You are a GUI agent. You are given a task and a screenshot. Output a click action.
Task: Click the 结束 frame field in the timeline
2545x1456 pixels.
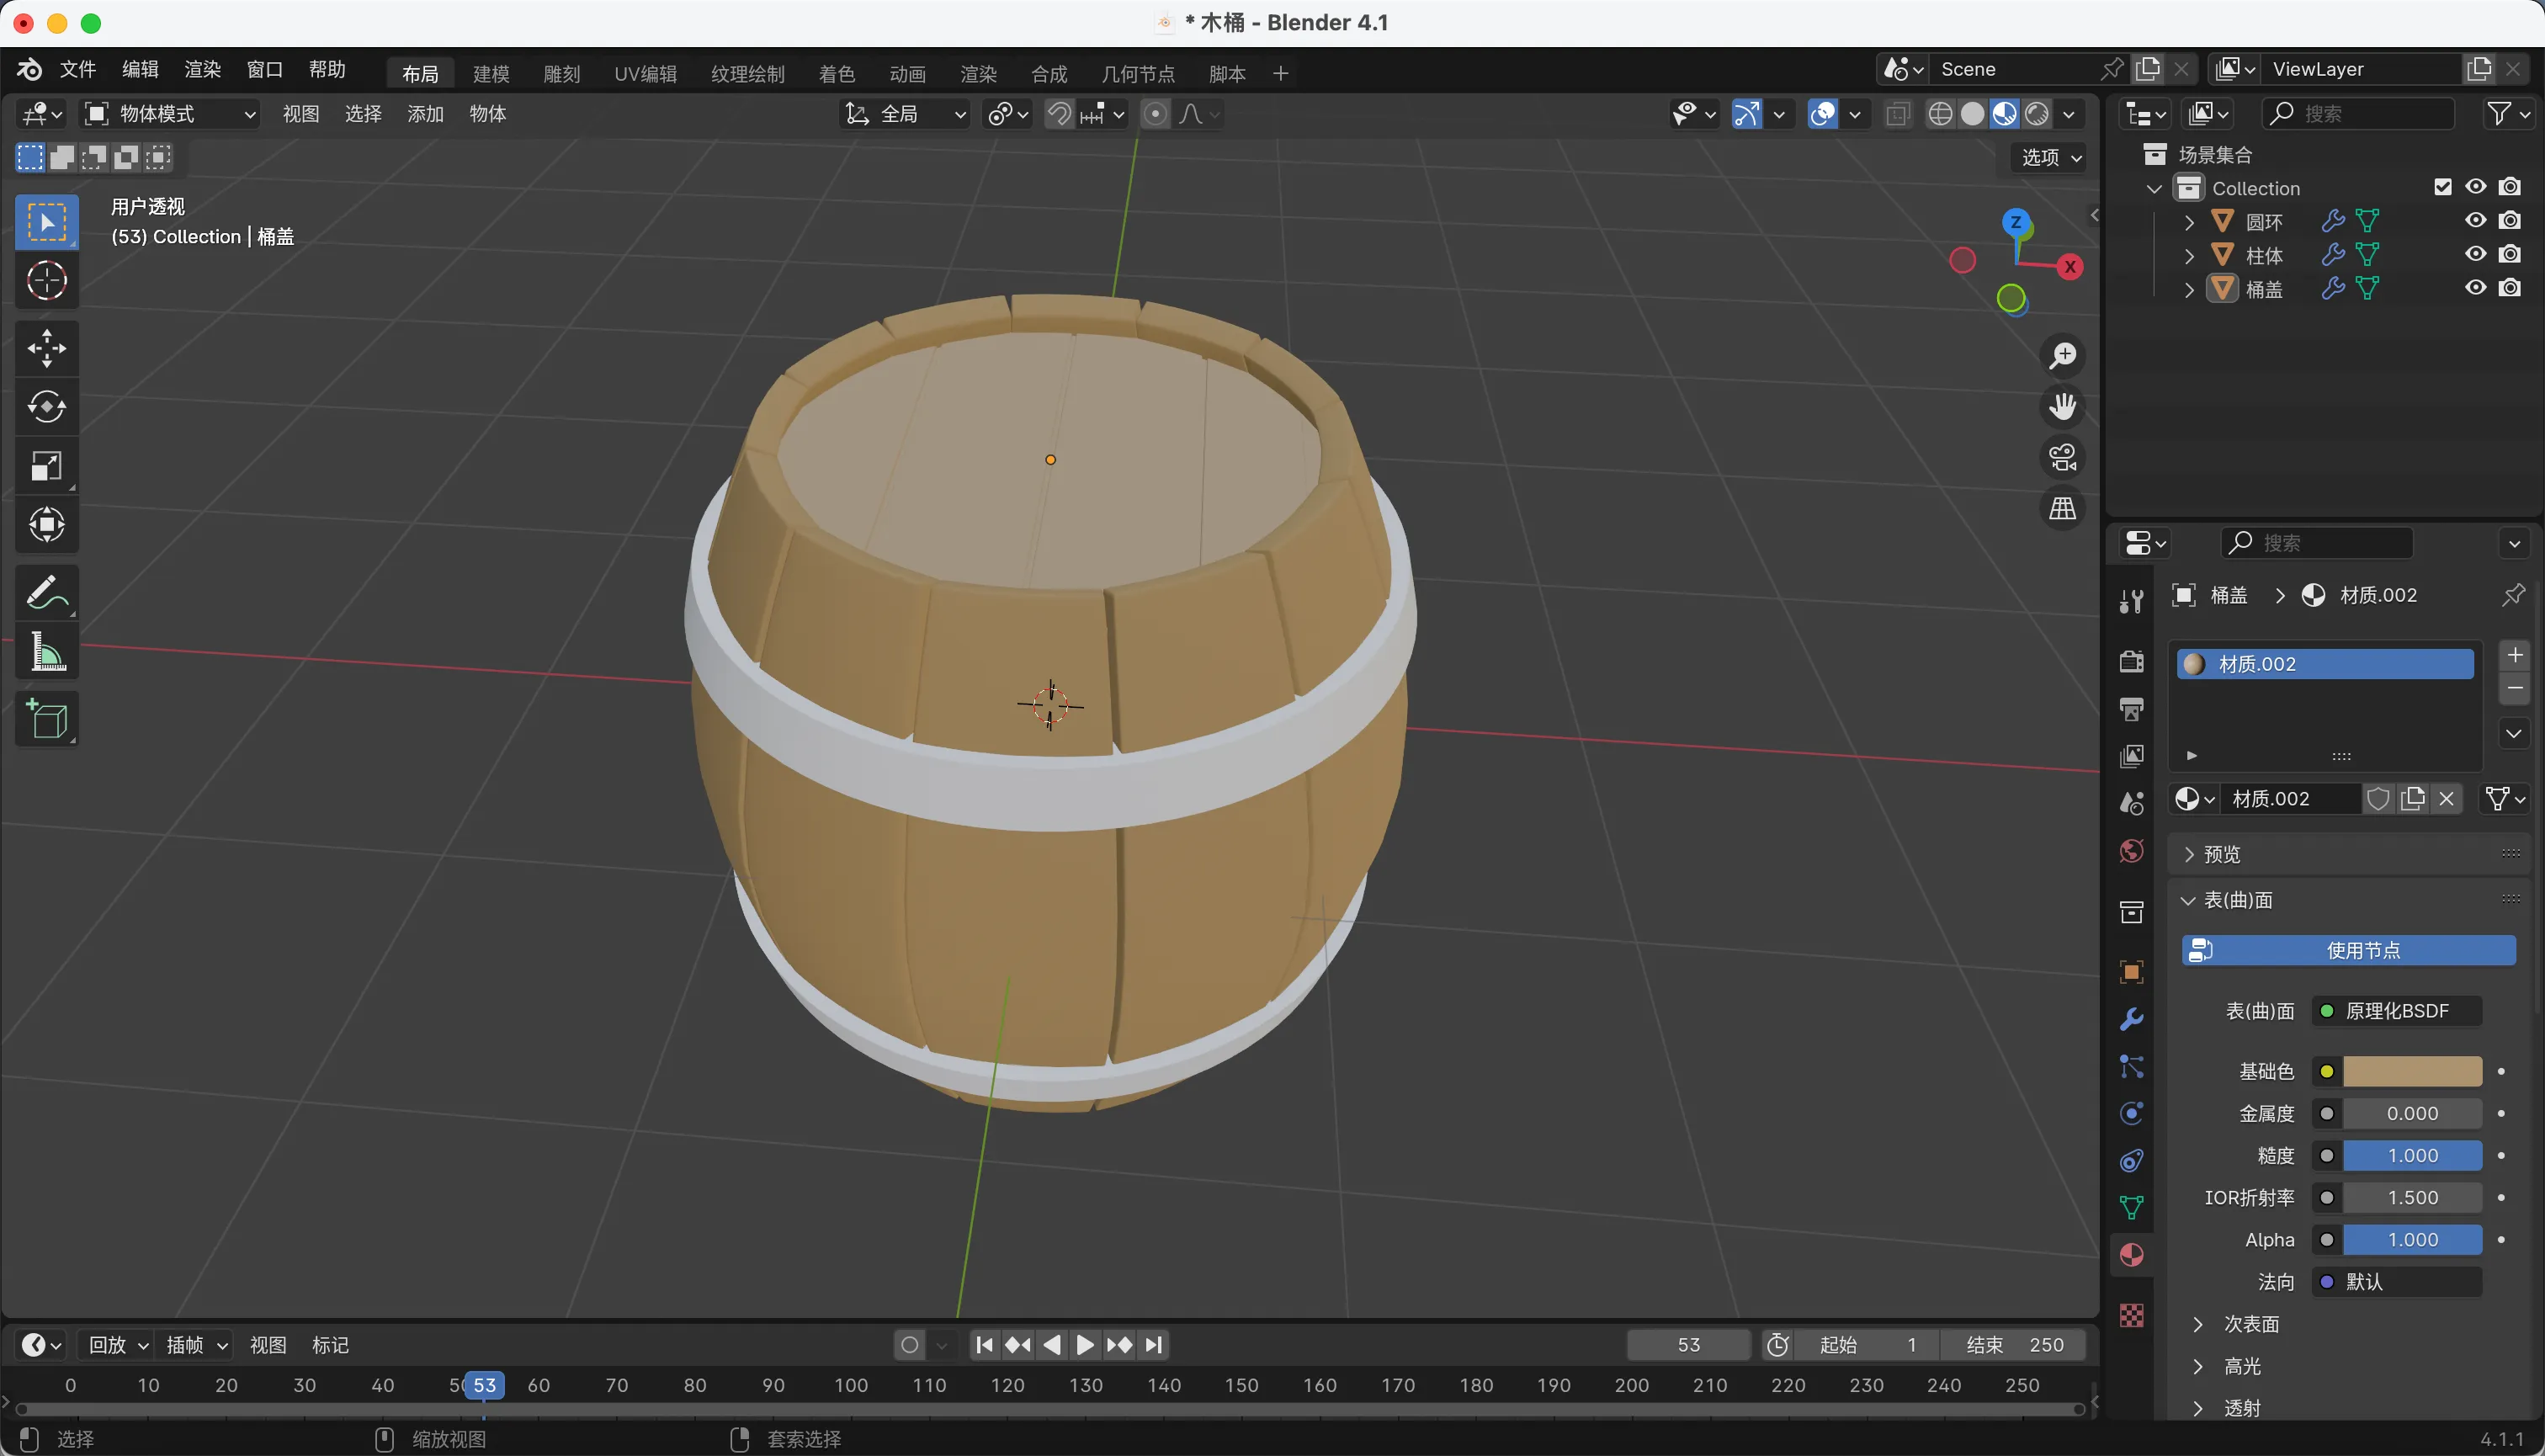[2014, 1345]
